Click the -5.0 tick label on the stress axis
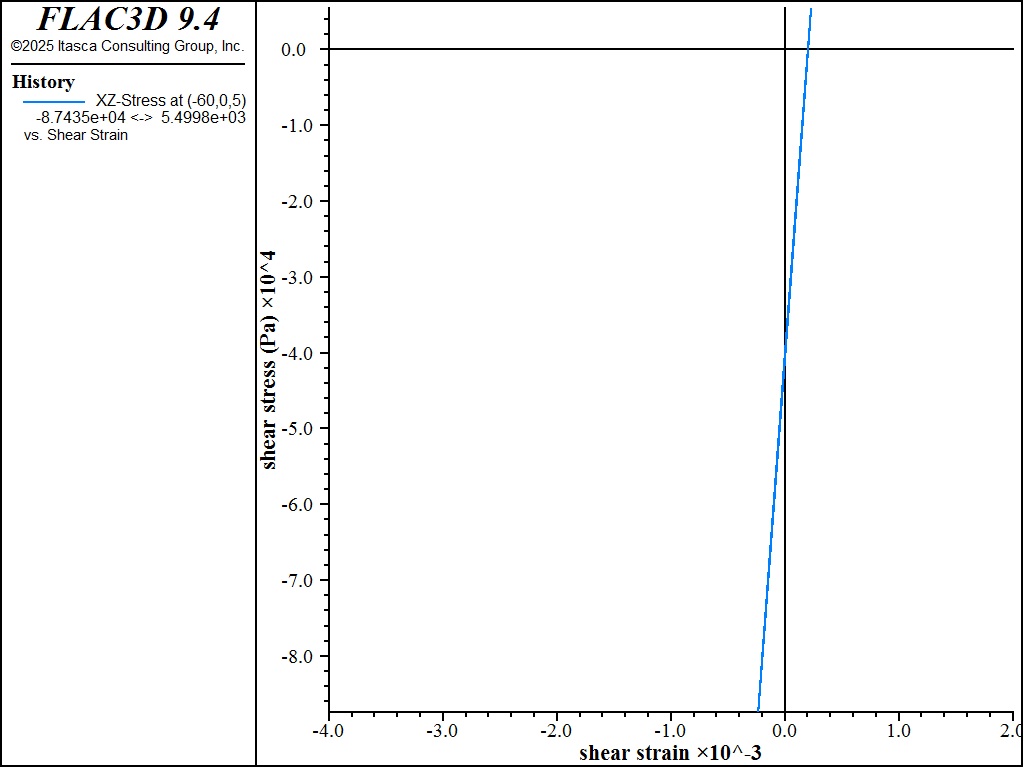 click(x=299, y=428)
